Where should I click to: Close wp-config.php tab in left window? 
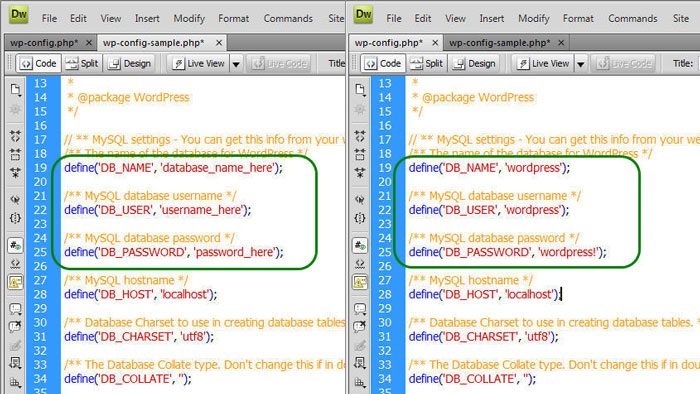89,43
